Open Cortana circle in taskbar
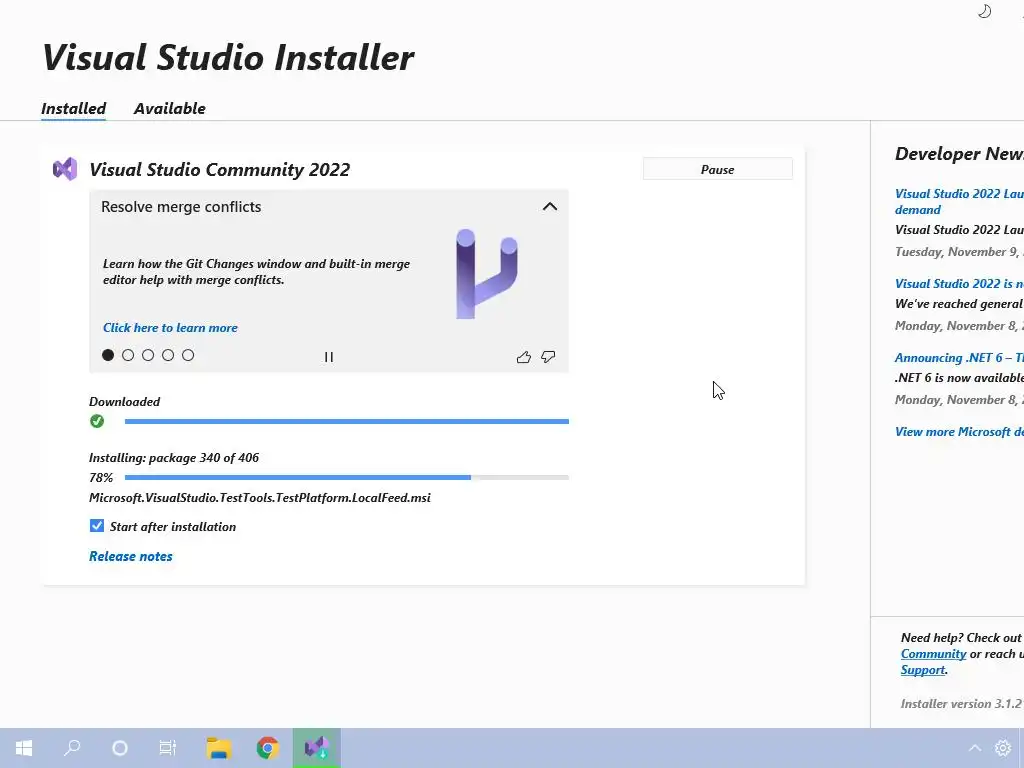Viewport: 1024px width, 768px height. pyautogui.click(x=120, y=748)
